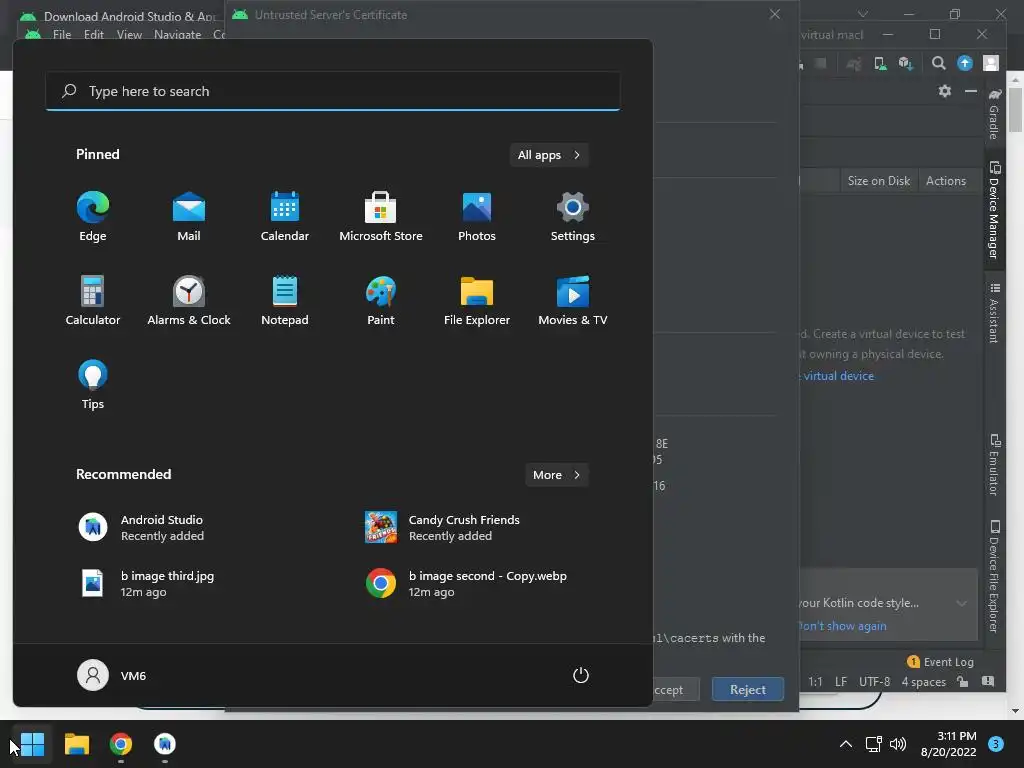
Task: Open Device Manager panel gear settings
Action: (x=944, y=91)
